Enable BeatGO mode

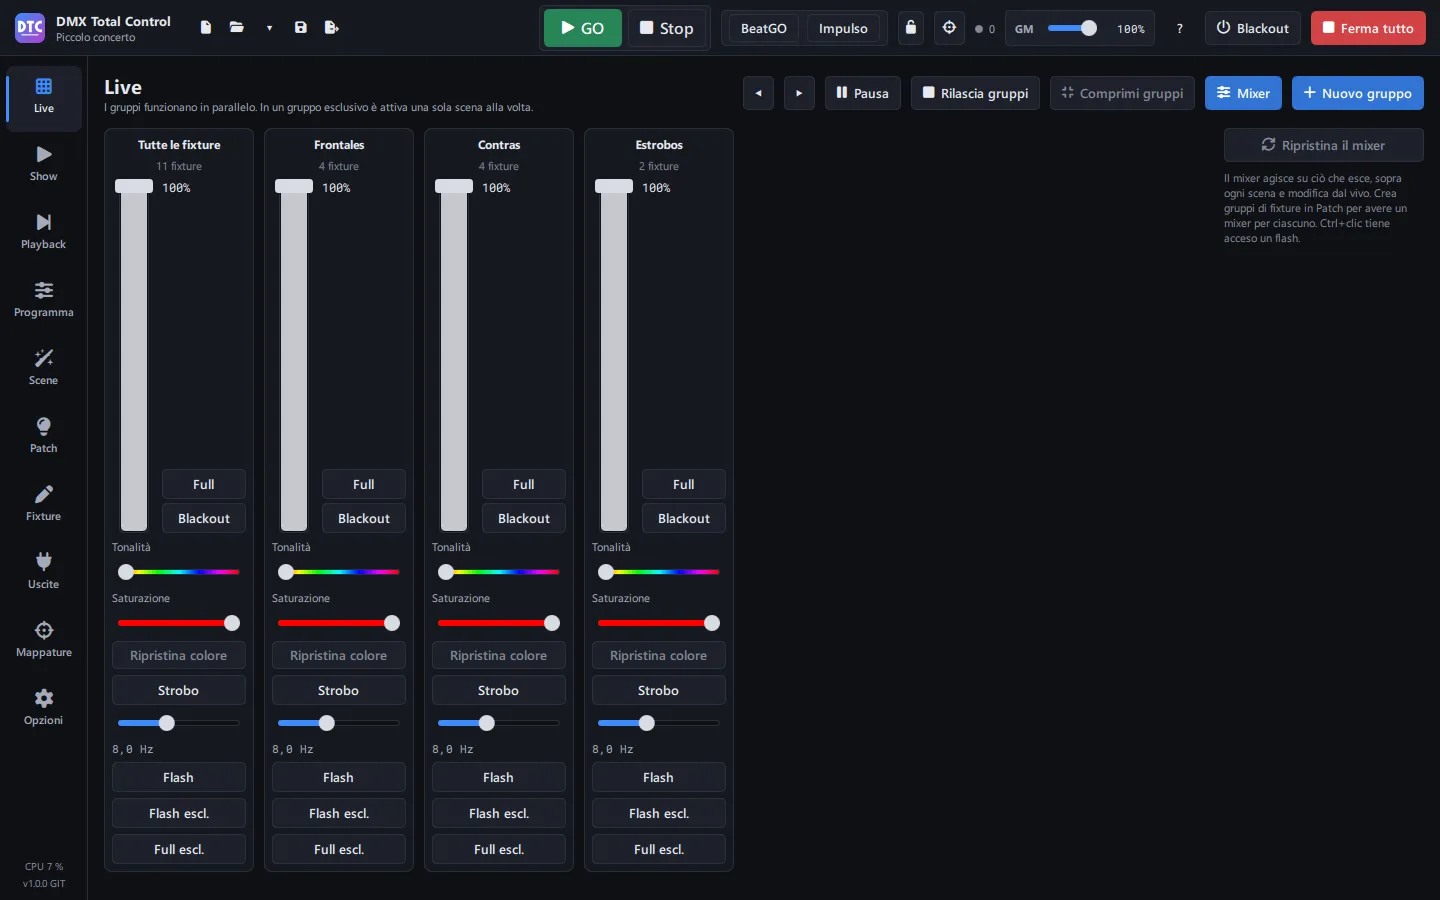point(764,28)
